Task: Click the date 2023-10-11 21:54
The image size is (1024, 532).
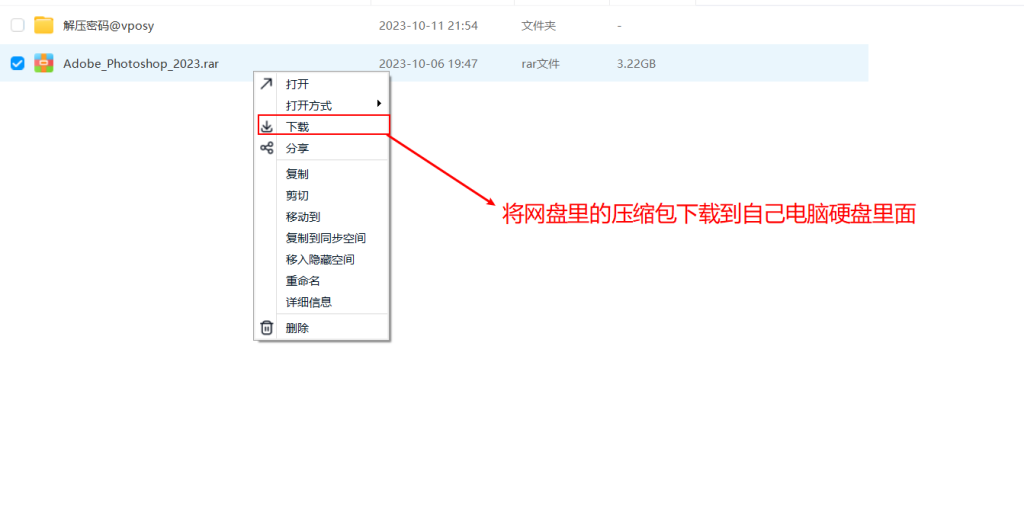Action: [428, 25]
